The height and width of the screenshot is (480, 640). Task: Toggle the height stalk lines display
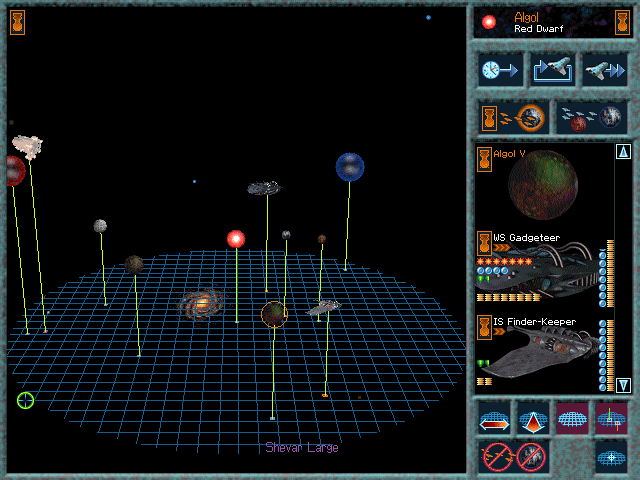tap(611, 419)
